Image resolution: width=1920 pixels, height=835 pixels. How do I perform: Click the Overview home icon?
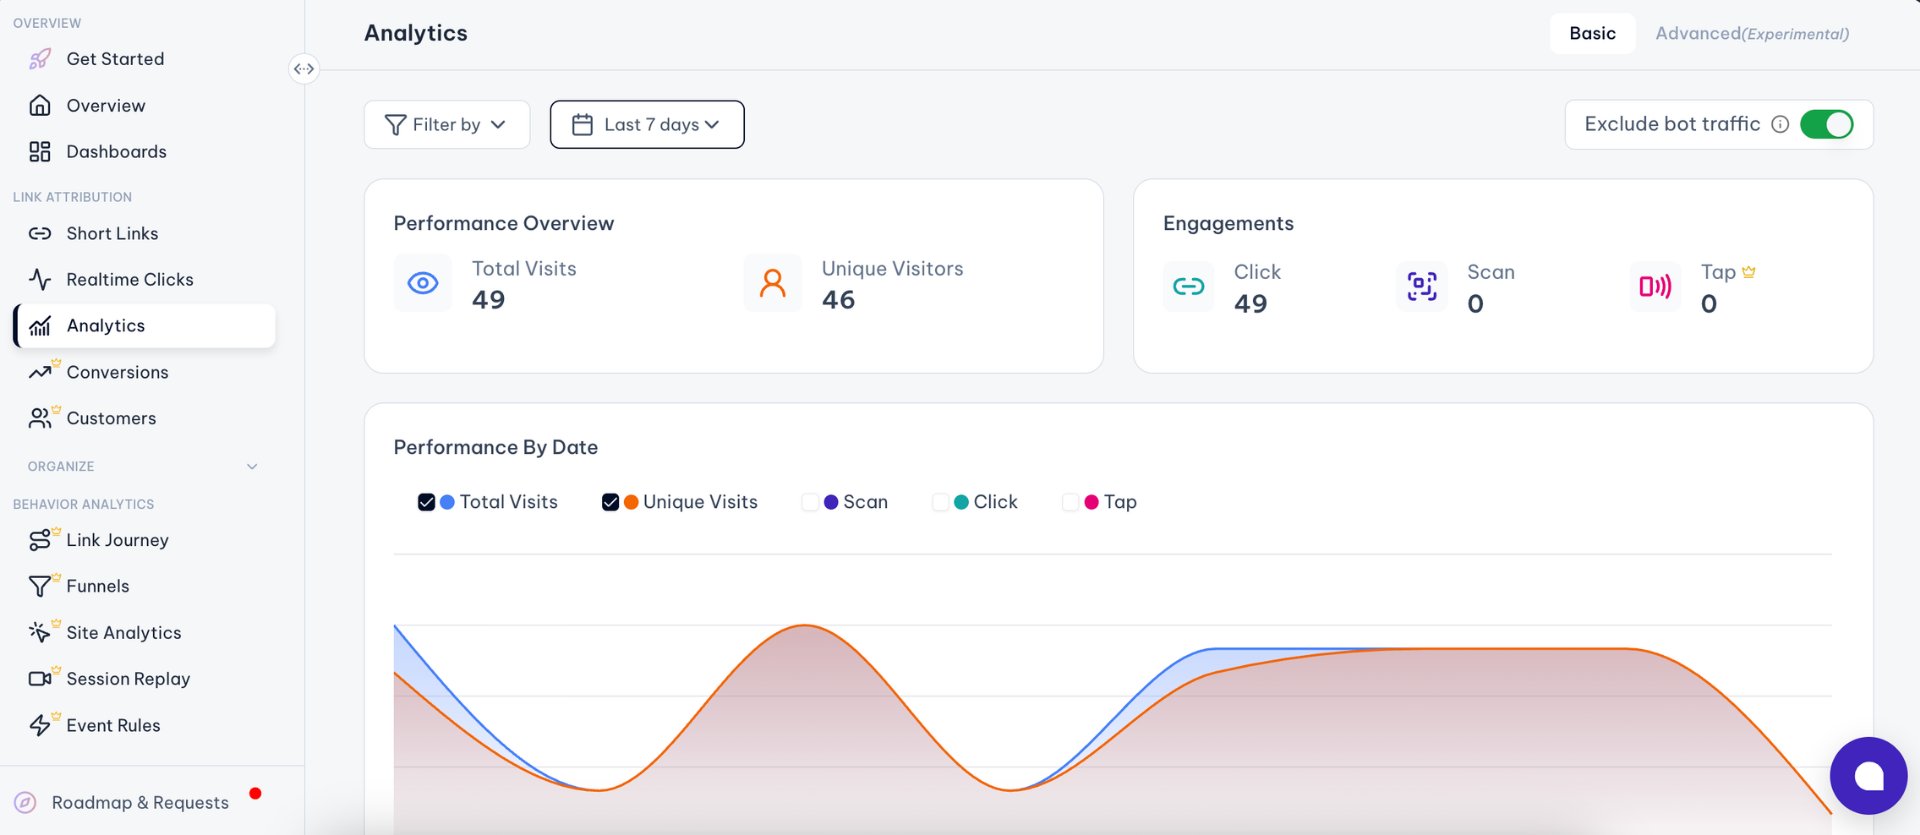pos(40,105)
